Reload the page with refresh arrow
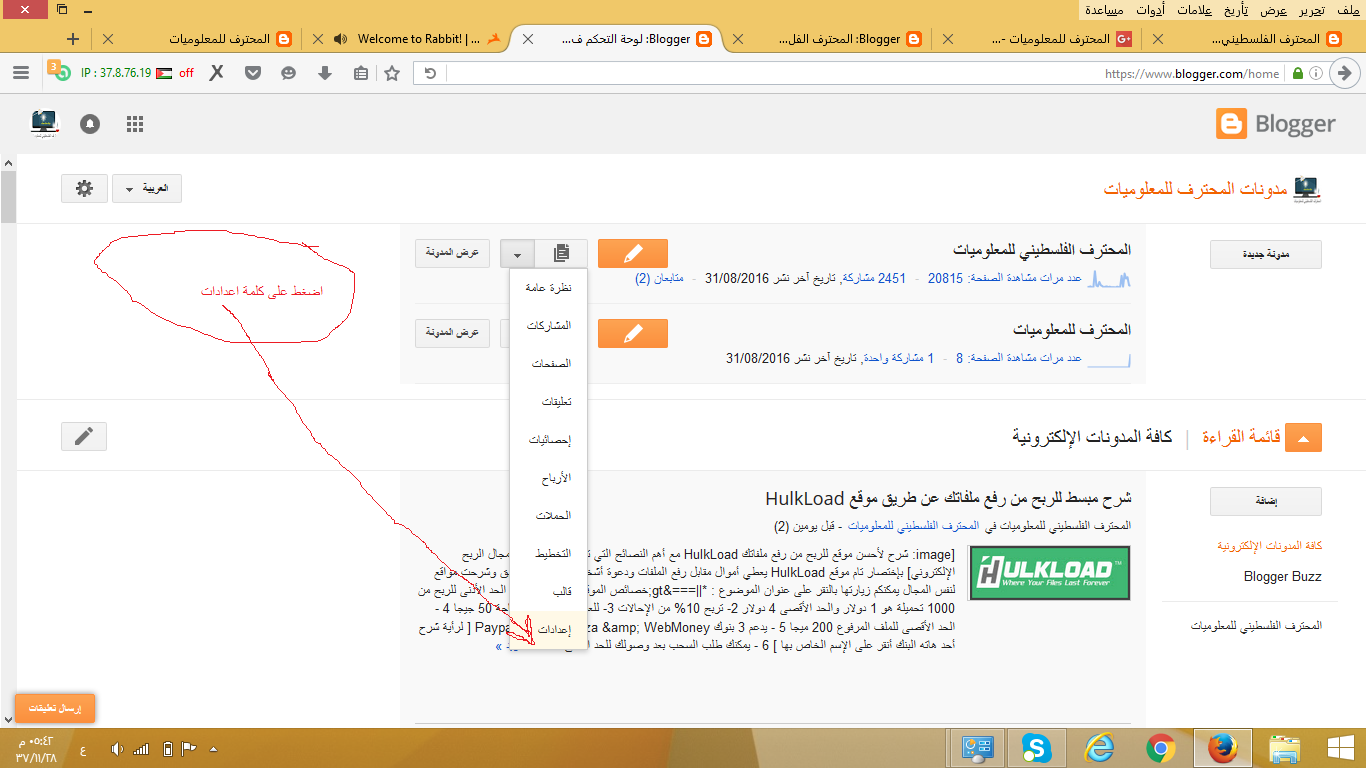1366x768 pixels. click(x=431, y=73)
